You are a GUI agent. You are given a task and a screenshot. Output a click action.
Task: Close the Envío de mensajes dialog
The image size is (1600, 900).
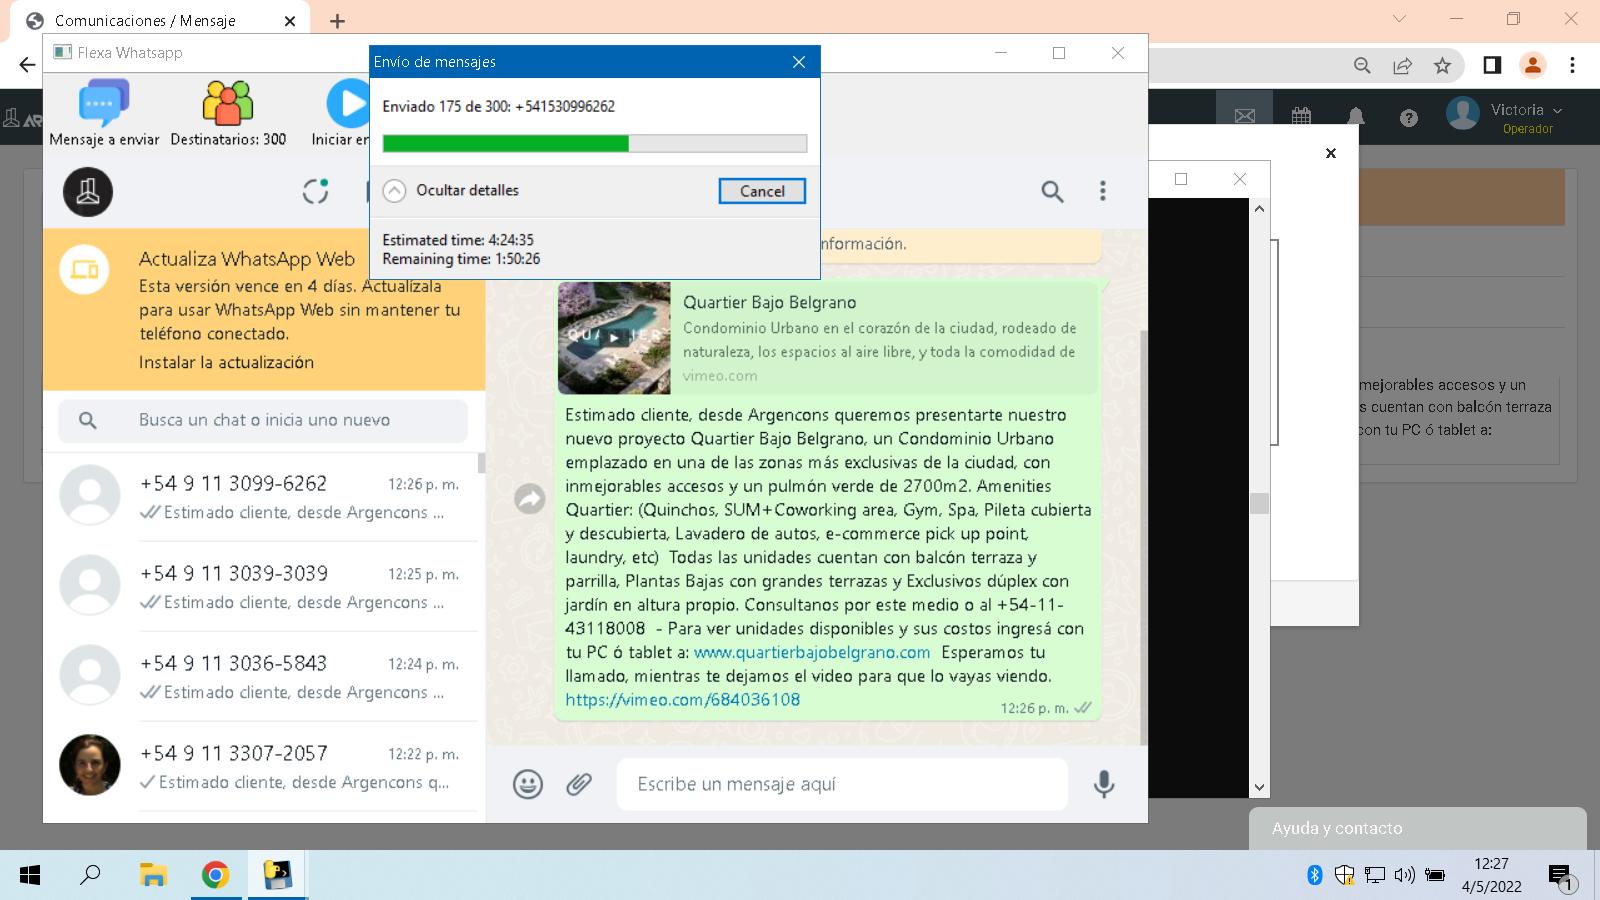(x=798, y=62)
